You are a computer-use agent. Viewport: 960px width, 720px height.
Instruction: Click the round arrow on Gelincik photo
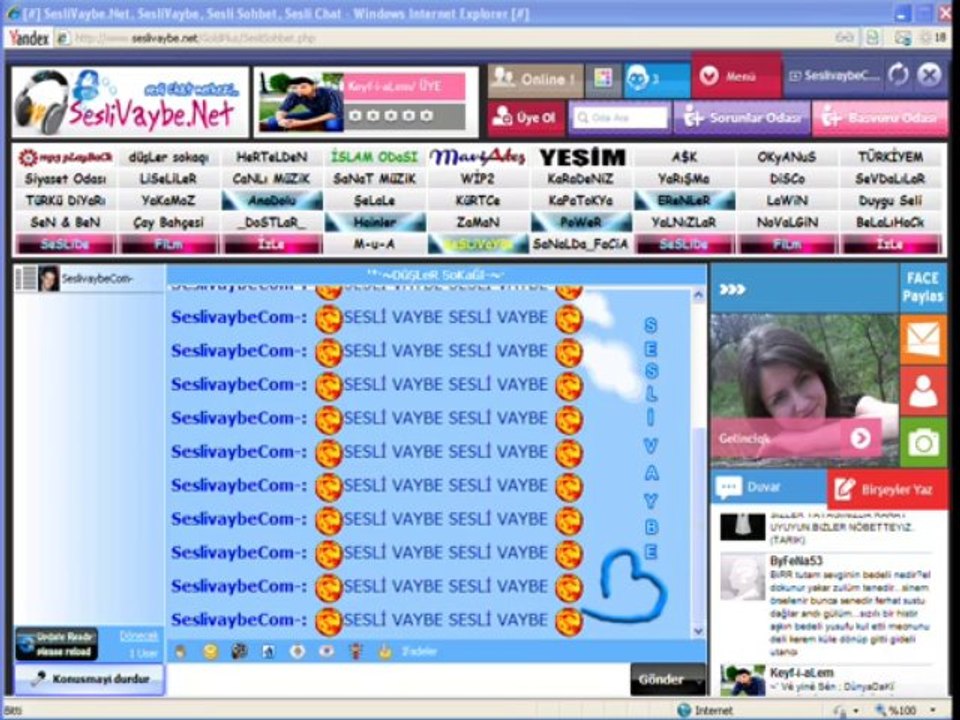coord(860,438)
